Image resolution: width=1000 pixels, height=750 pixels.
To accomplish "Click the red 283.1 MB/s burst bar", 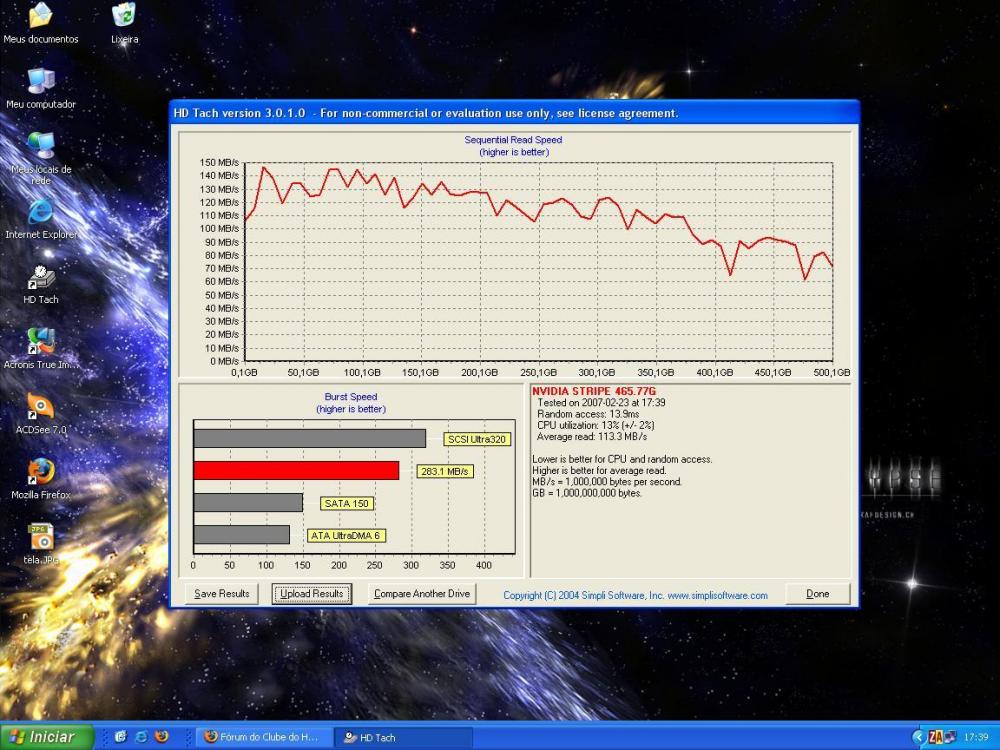I will (296, 470).
